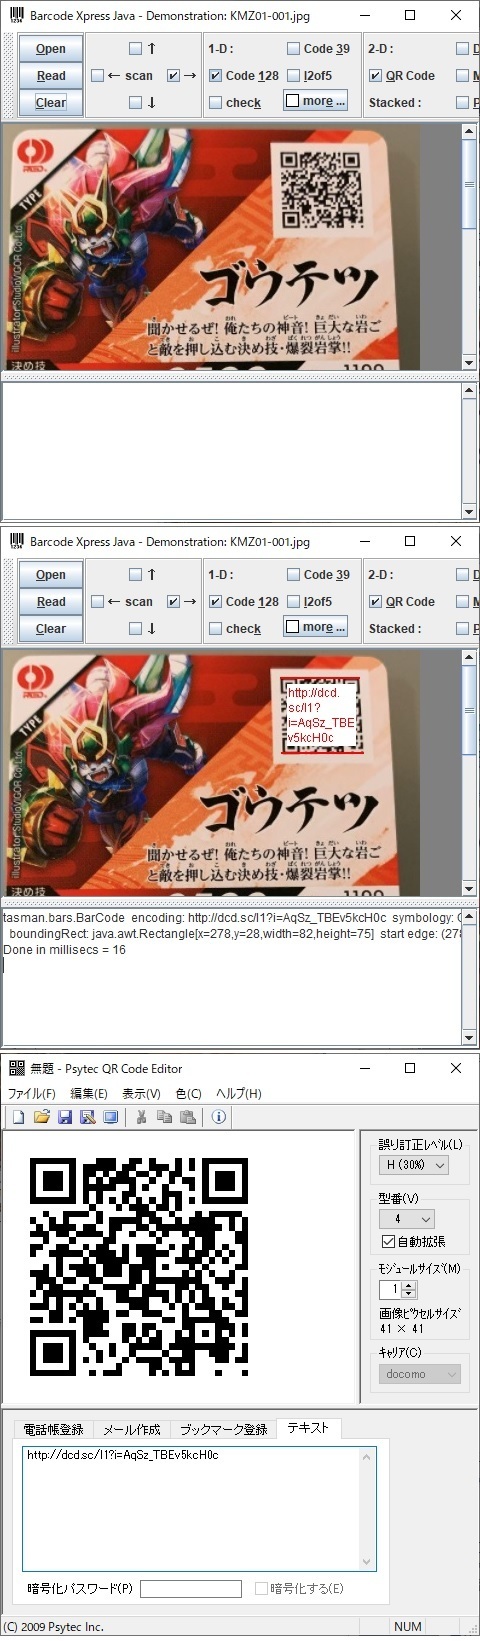Click Read in decoded-result Barcode Xpress window

pyautogui.click(x=51, y=601)
